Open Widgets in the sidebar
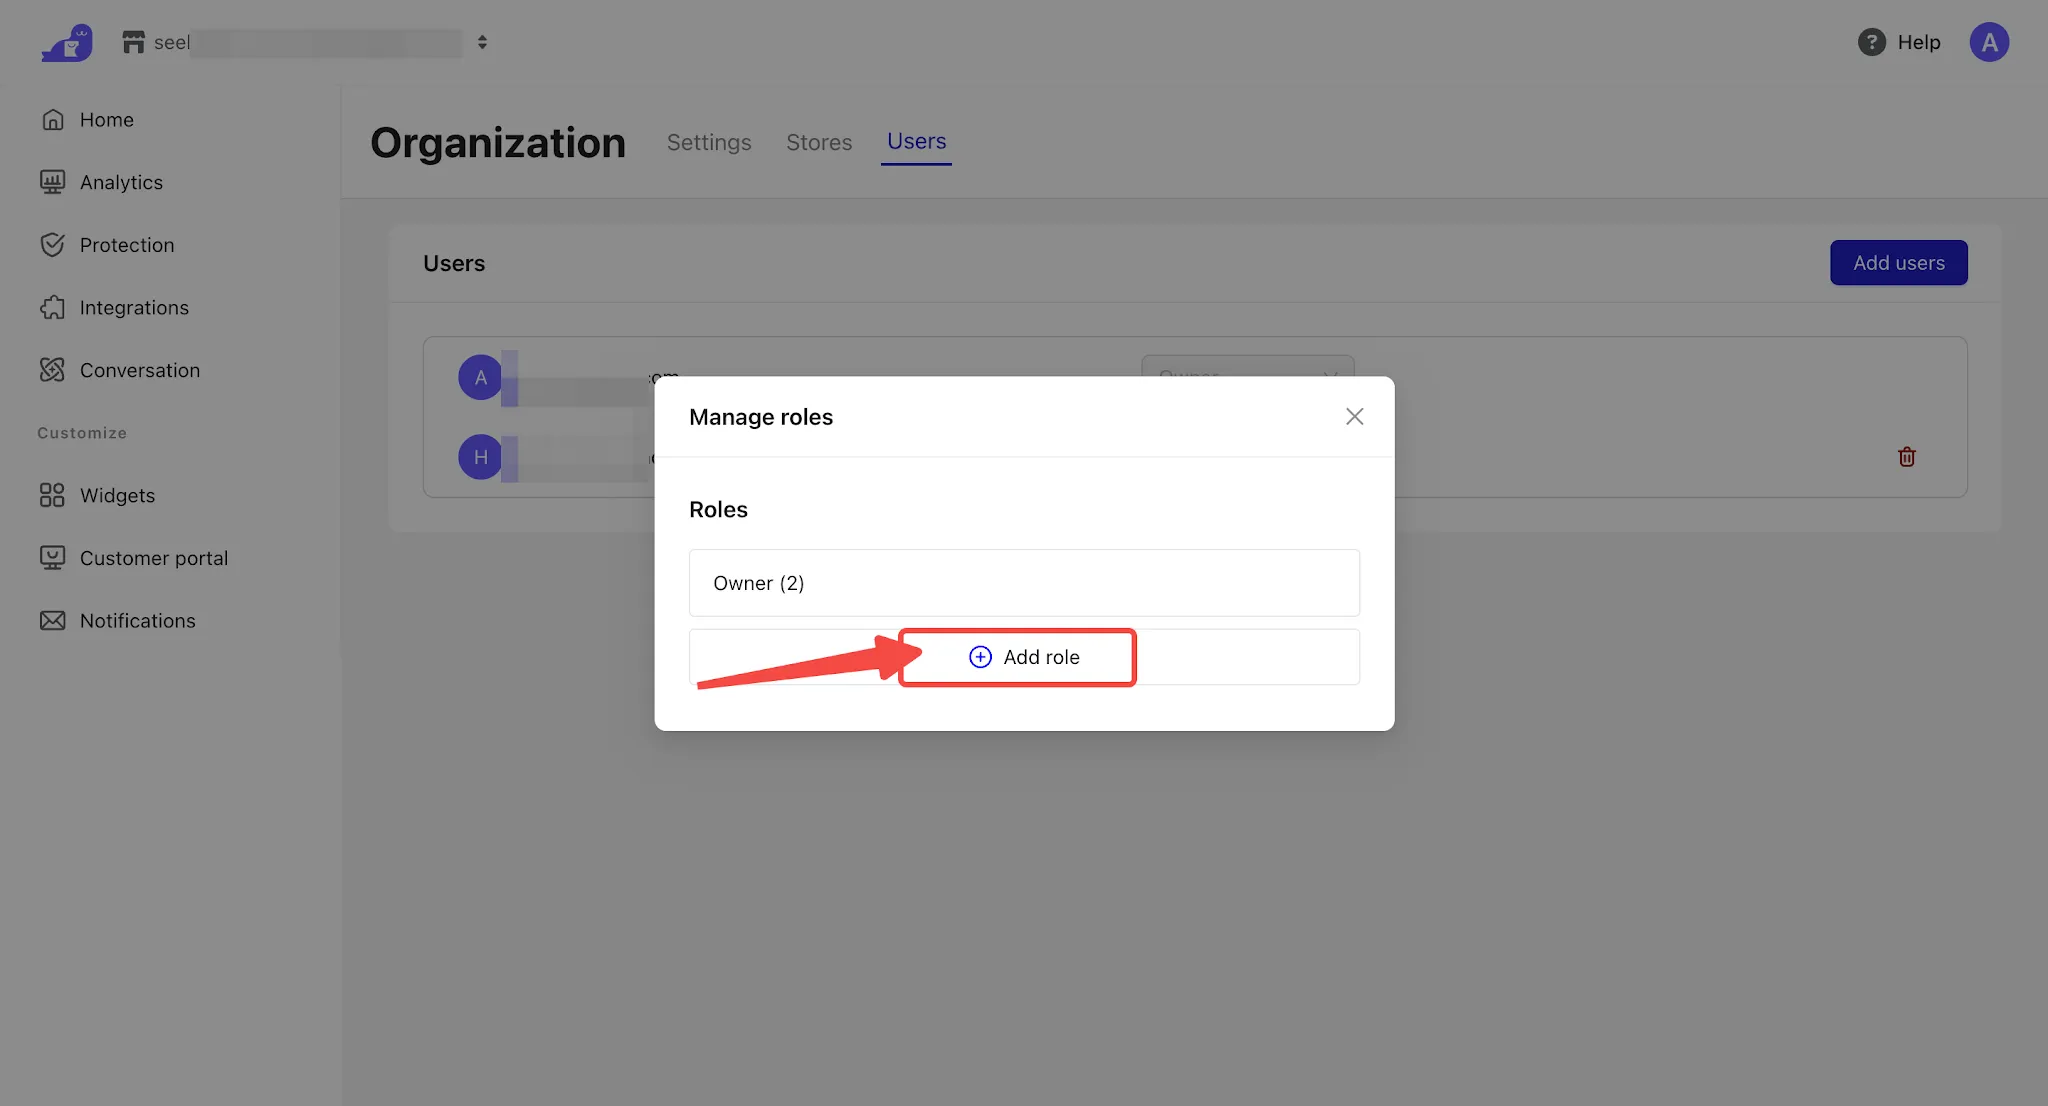This screenshot has width=2048, height=1106. point(117,496)
